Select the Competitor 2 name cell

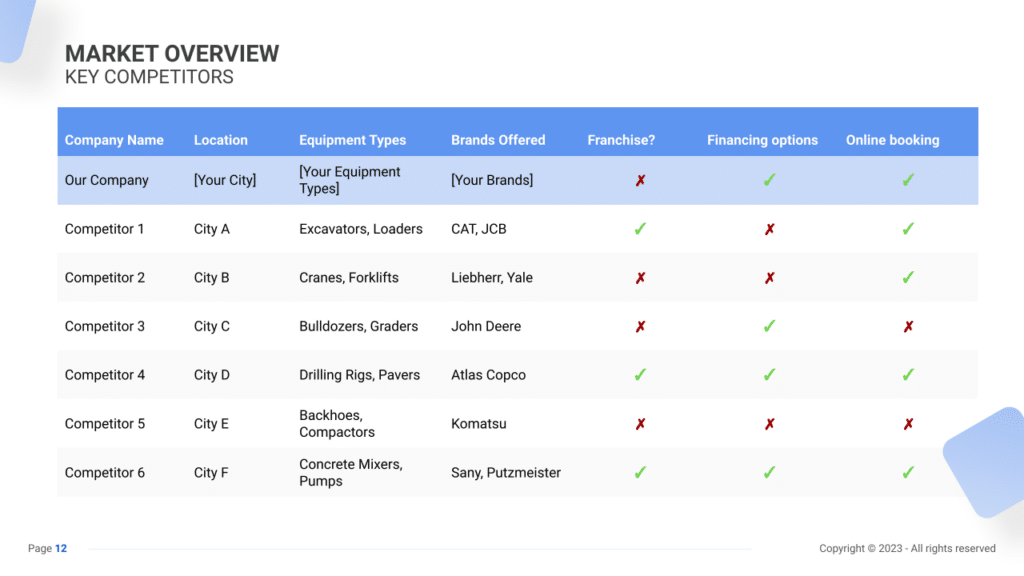(104, 278)
